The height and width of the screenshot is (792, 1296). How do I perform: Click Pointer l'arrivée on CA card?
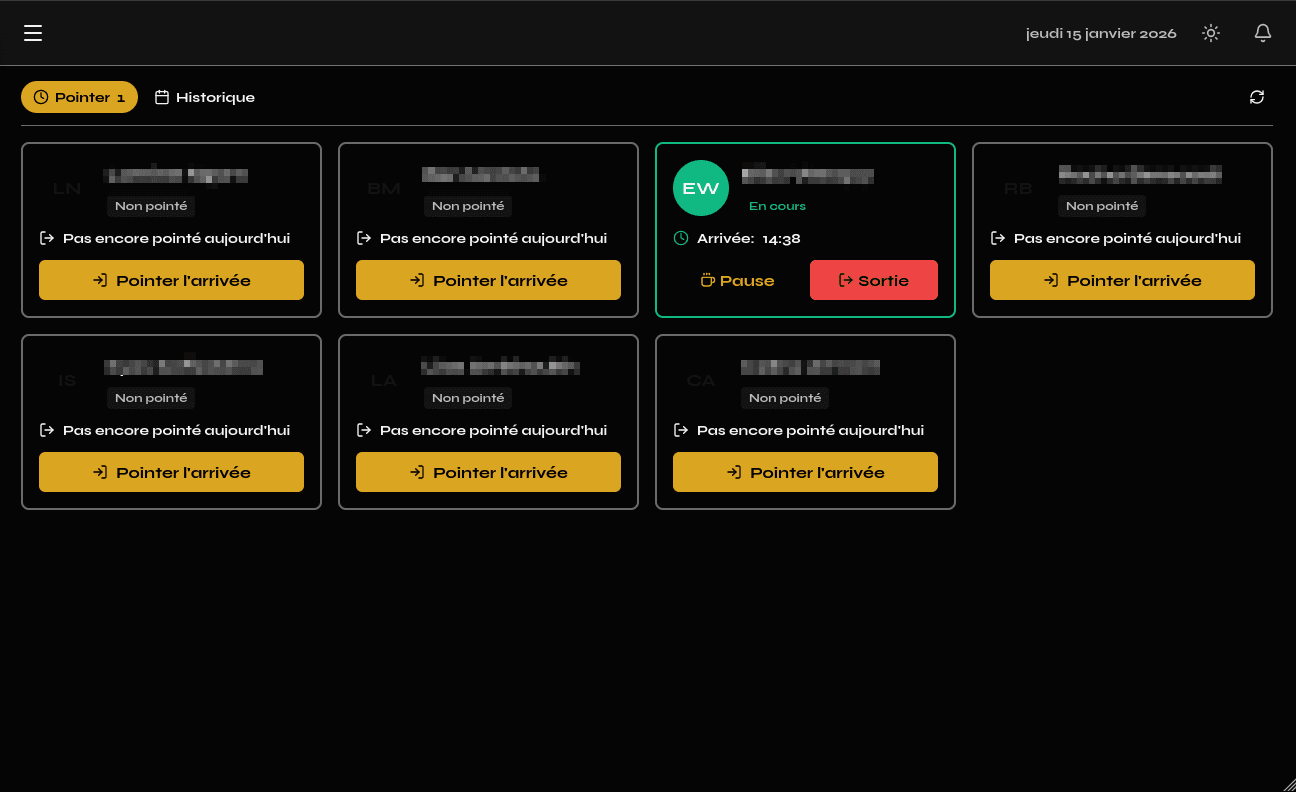click(x=805, y=472)
